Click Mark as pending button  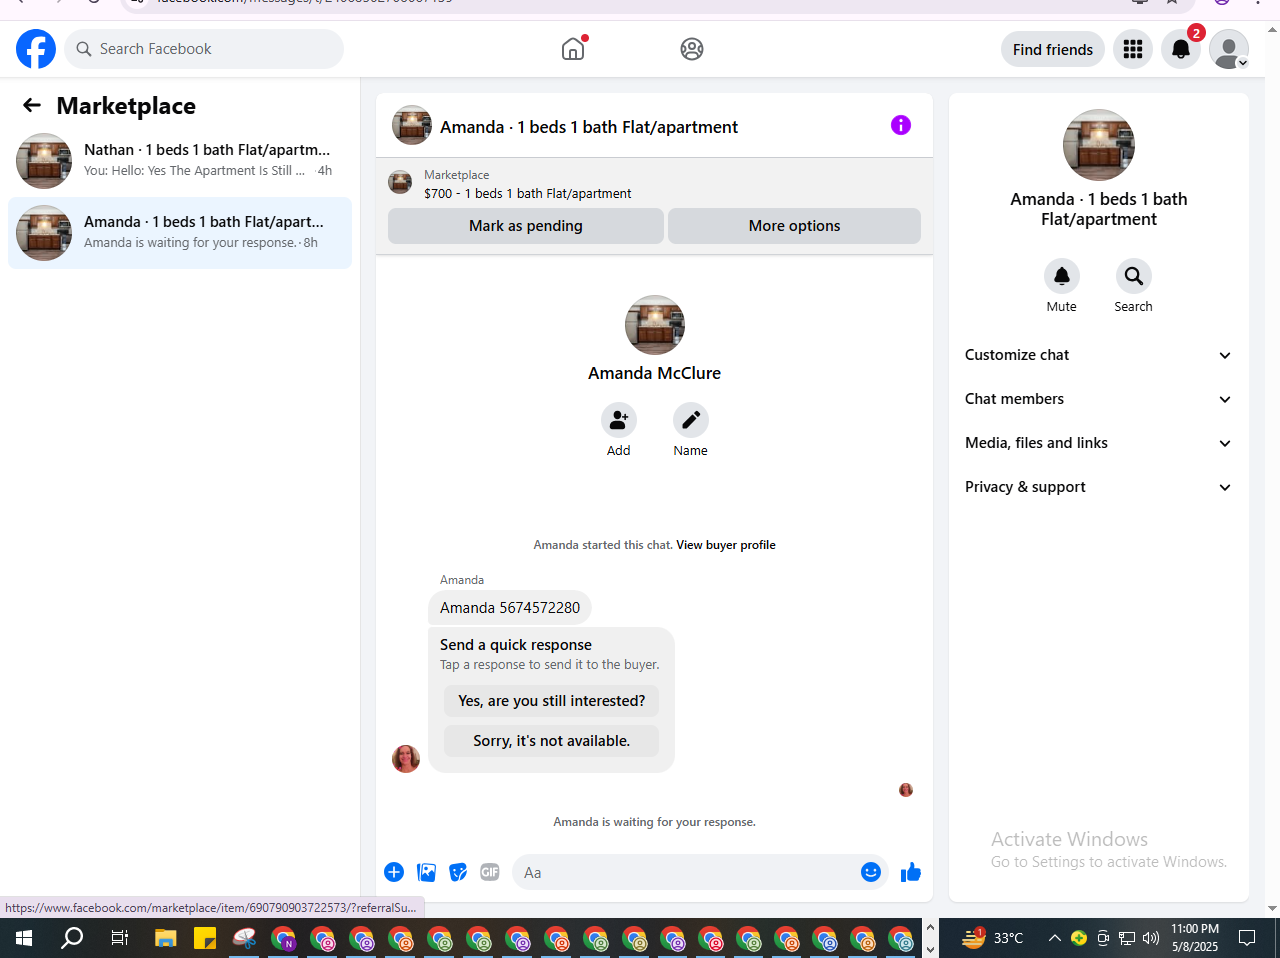pyautogui.click(x=526, y=226)
